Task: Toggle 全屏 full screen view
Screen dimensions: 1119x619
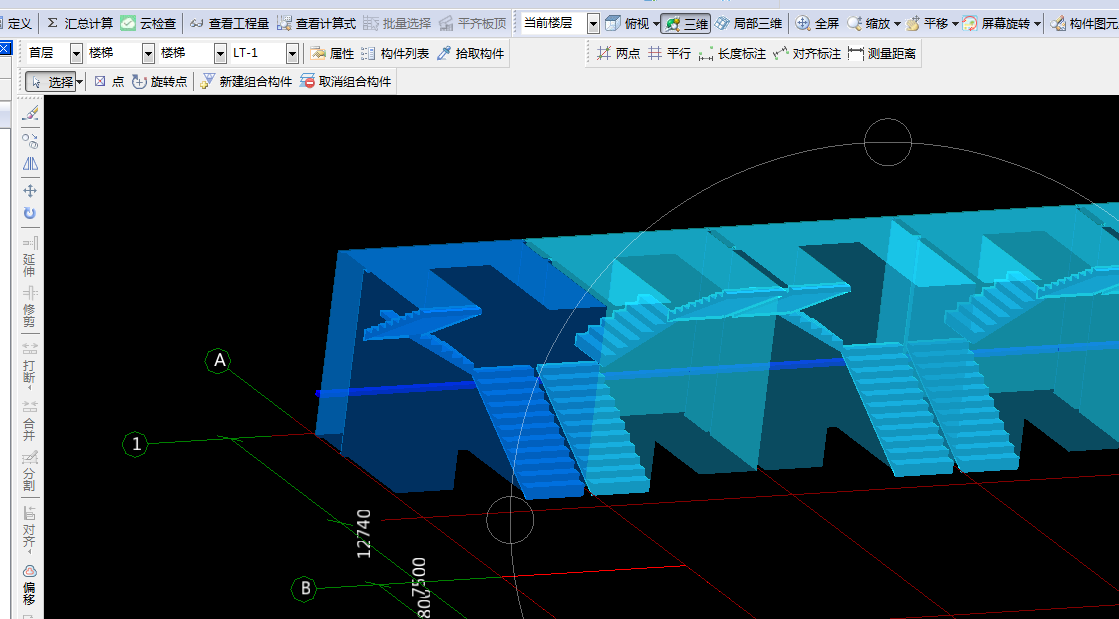Action: [x=818, y=24]
